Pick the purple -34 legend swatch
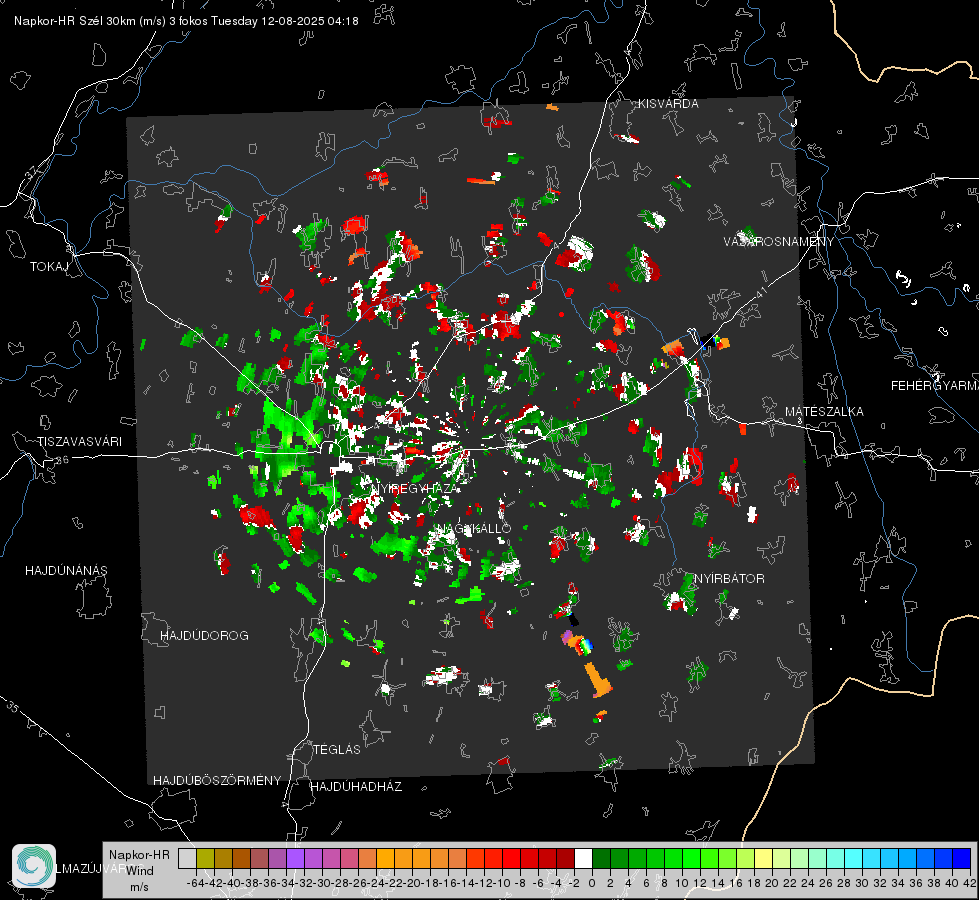Screen dimensions: 979x900 point(295,858)
